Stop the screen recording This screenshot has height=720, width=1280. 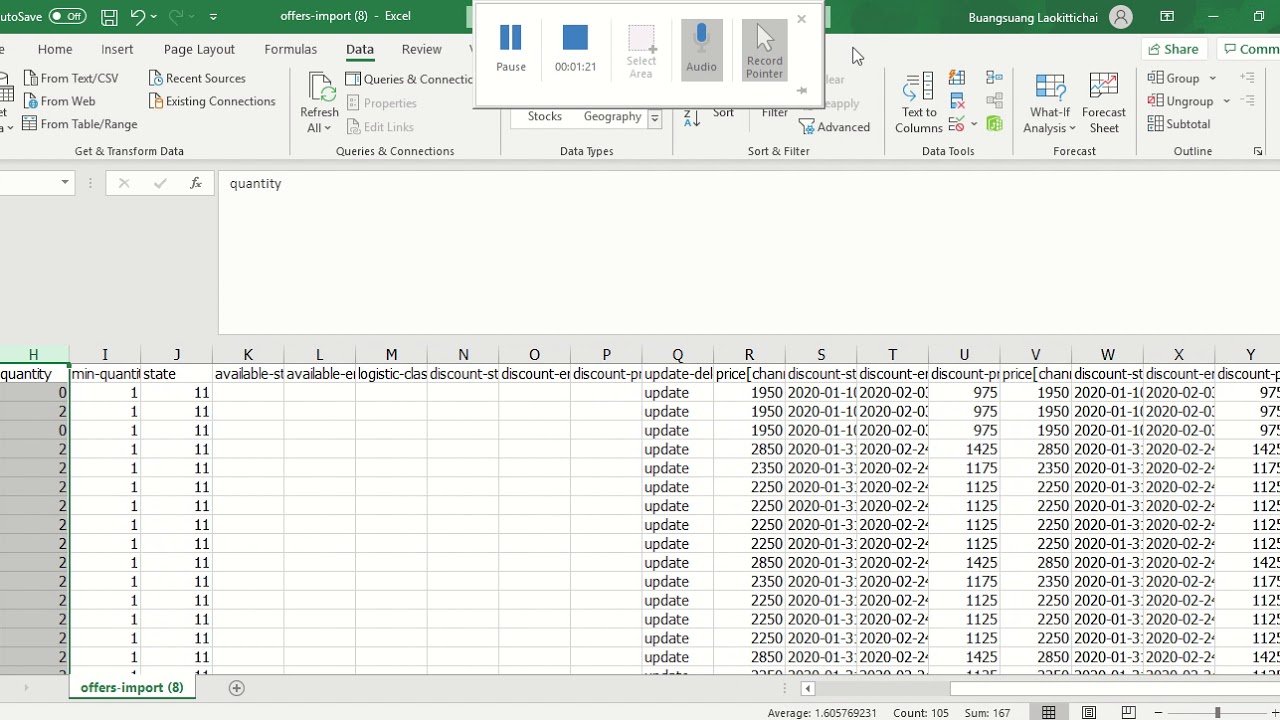575,49
